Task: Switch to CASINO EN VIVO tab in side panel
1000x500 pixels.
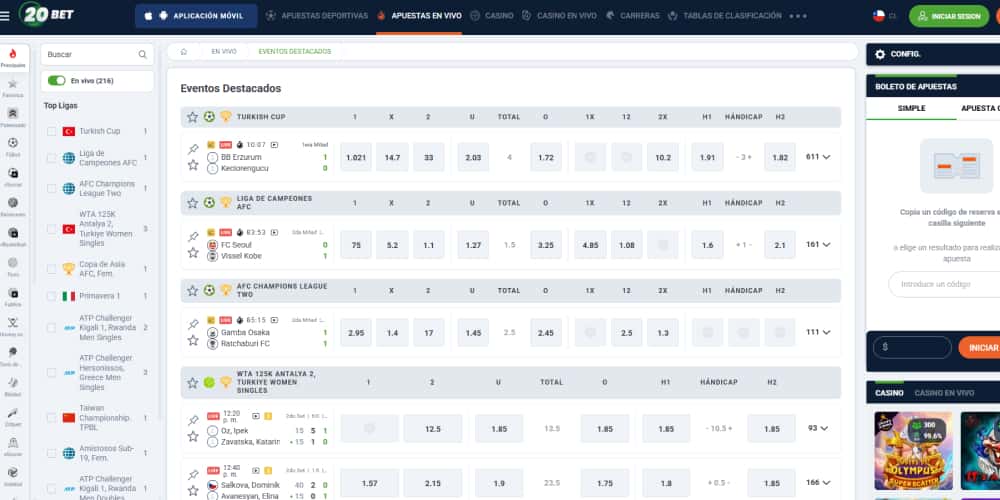Action: 944,393
